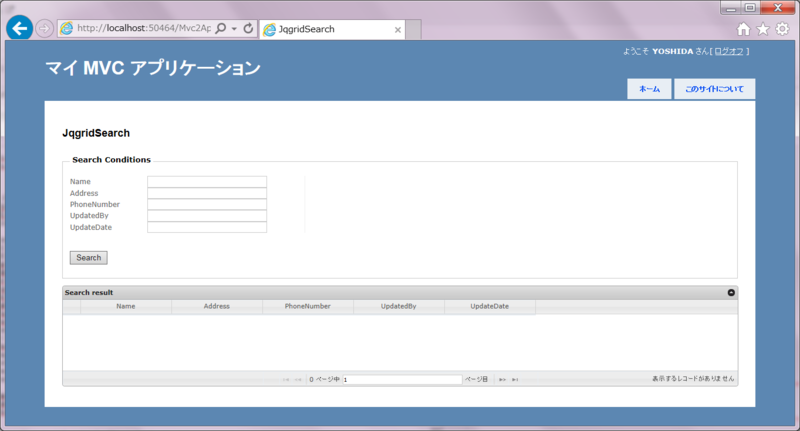Click the browser forward arrow button
This screenshot has height=431, width=800.
click(44, 29)
